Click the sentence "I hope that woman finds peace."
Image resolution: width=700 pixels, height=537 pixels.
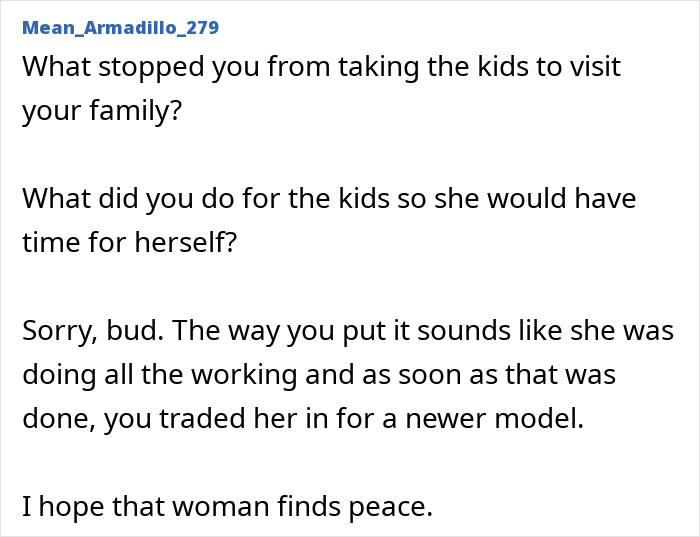[227, 507]
